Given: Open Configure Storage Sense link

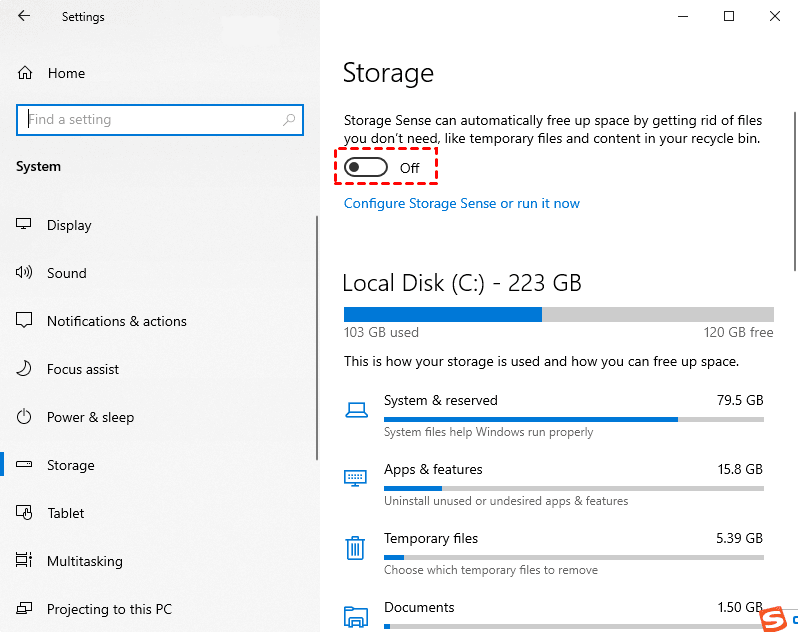Looking at the screenshot, I should click(461, 203).
